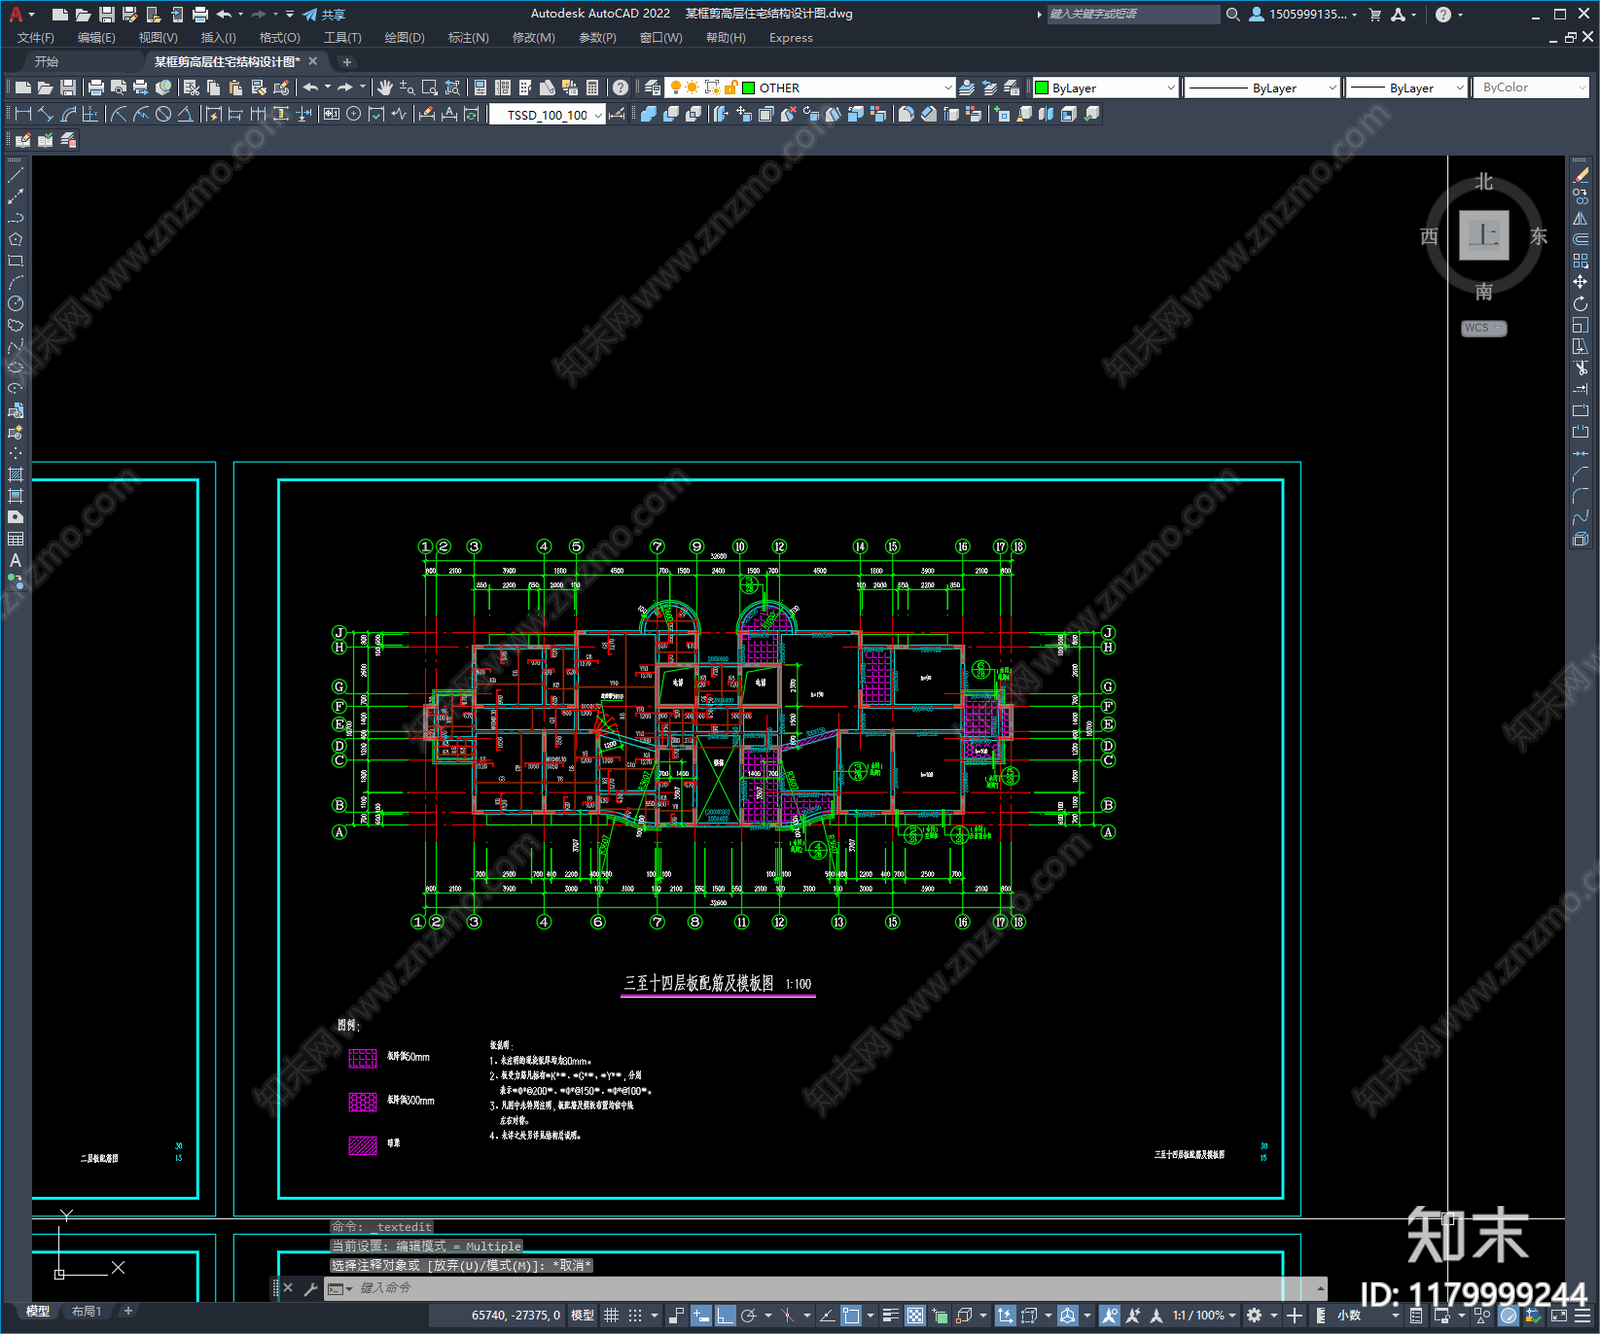
Task: Switch to the 布局1 layout tab
Action: click(x=86, y=1311)
